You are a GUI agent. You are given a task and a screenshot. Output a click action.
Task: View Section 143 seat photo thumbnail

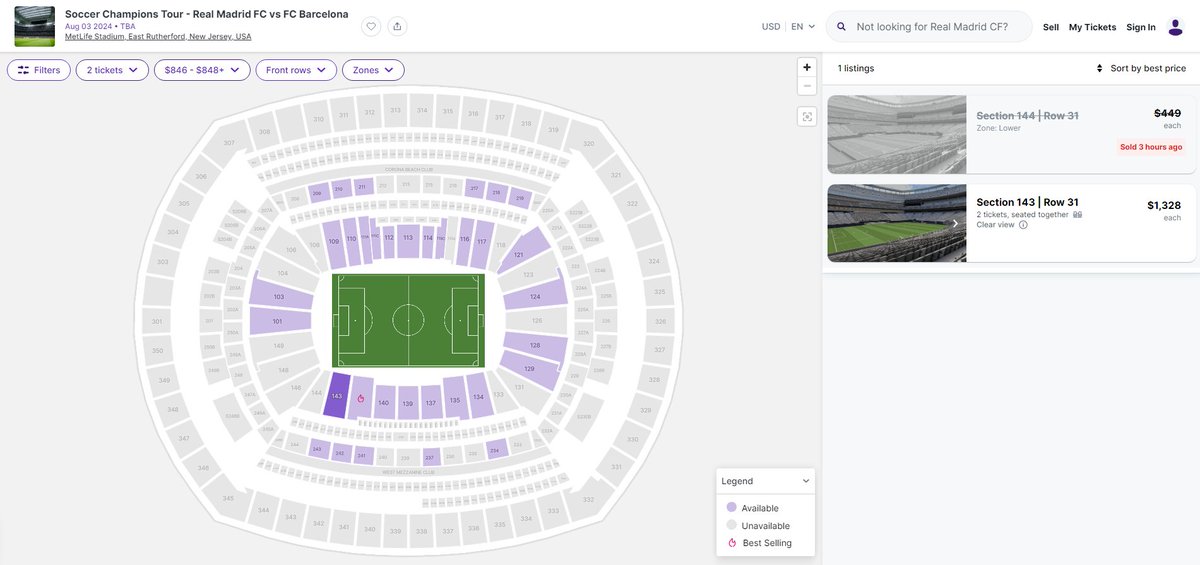pos(897,223)
